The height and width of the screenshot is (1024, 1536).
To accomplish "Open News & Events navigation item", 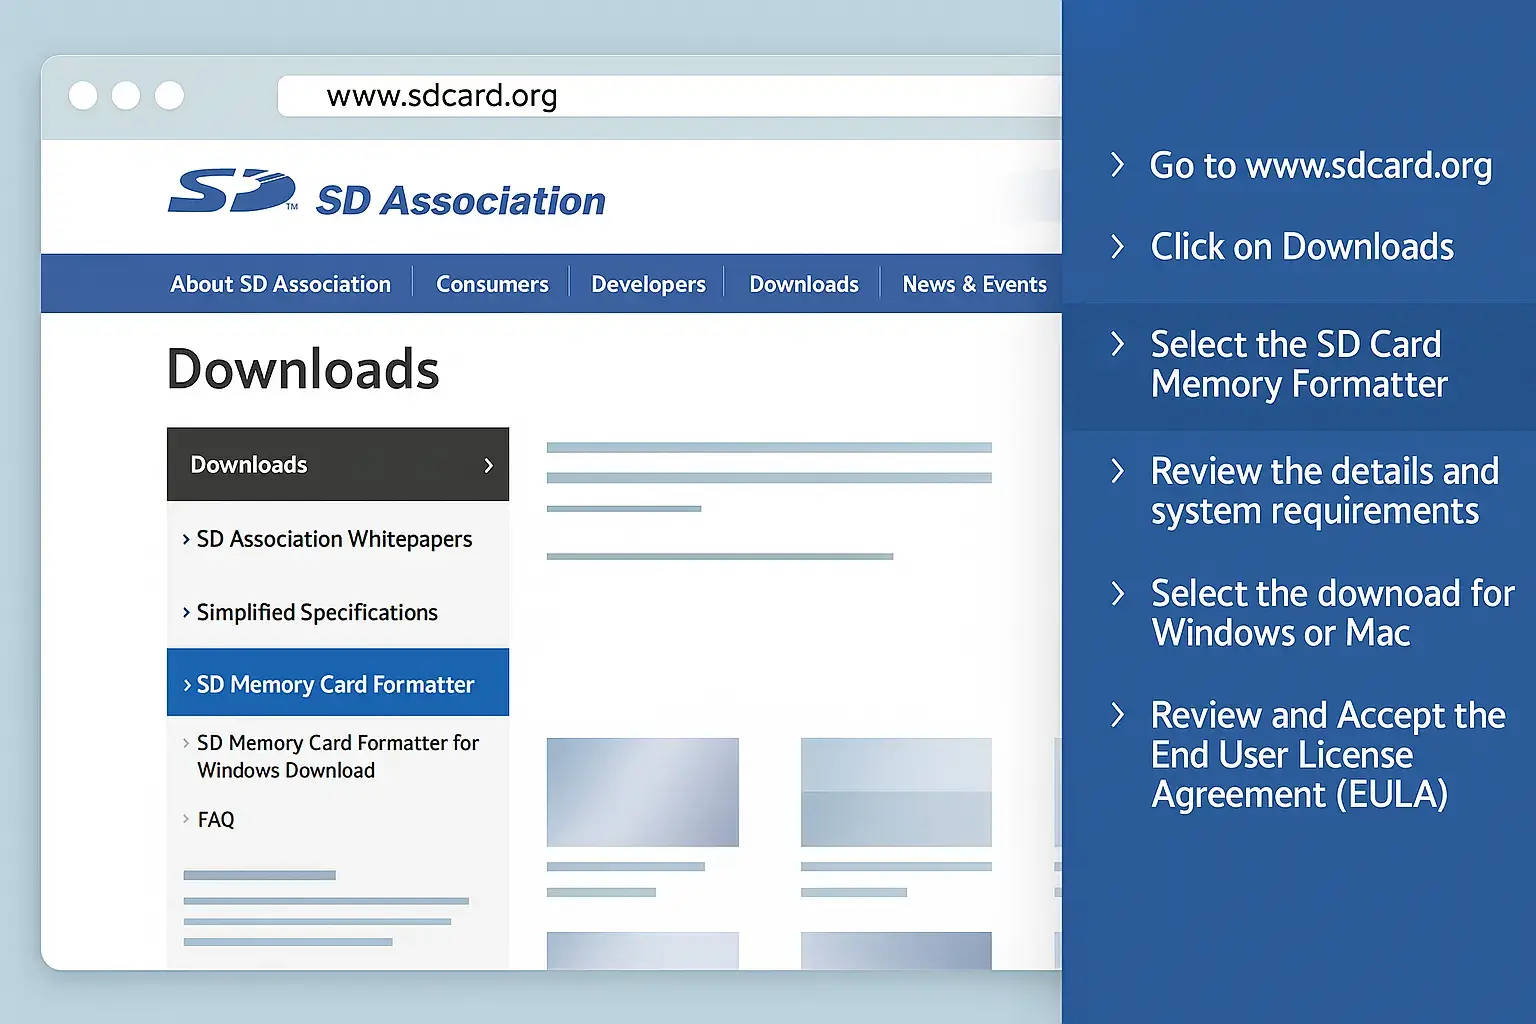I will point(973,284).
